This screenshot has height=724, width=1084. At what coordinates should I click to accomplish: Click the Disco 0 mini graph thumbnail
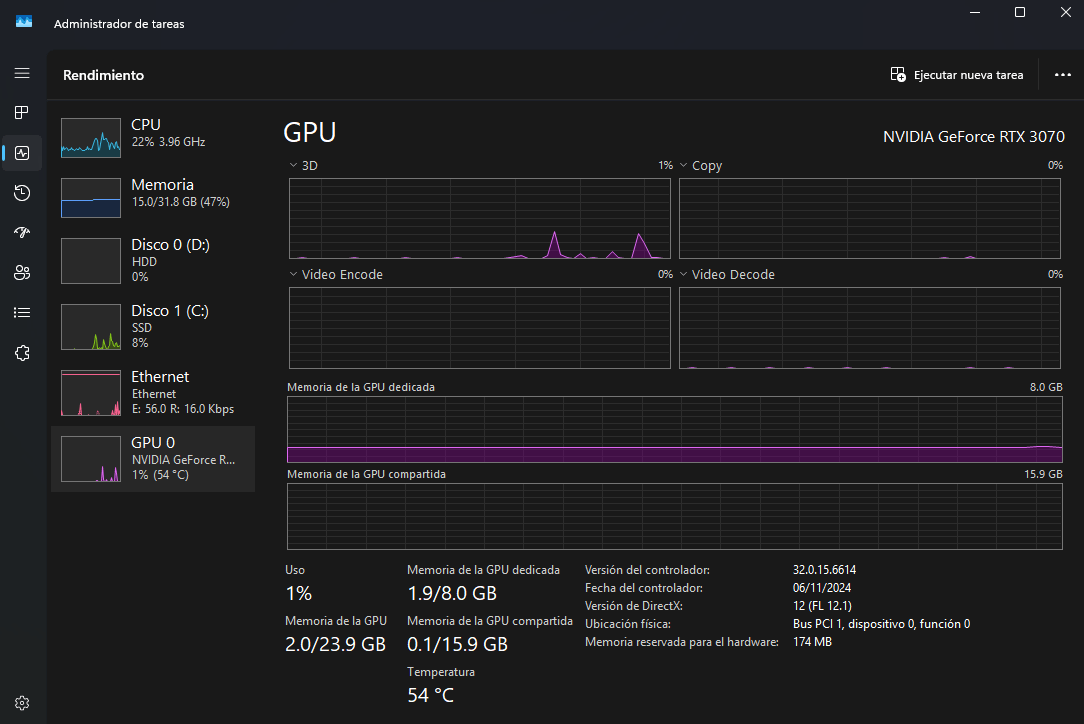point(91,261)
